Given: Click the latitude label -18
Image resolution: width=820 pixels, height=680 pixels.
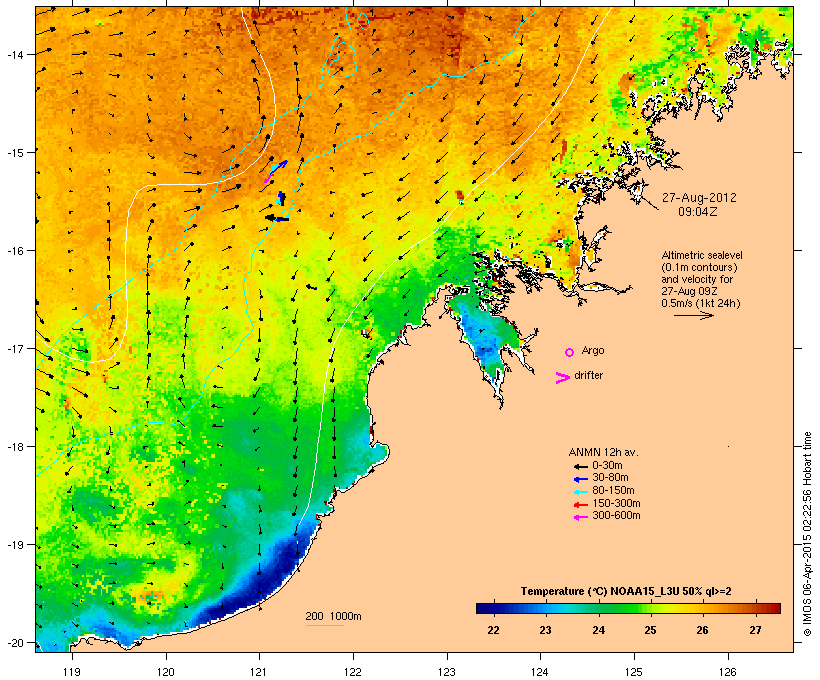Looking at the screenshot, I should (14, 447).
